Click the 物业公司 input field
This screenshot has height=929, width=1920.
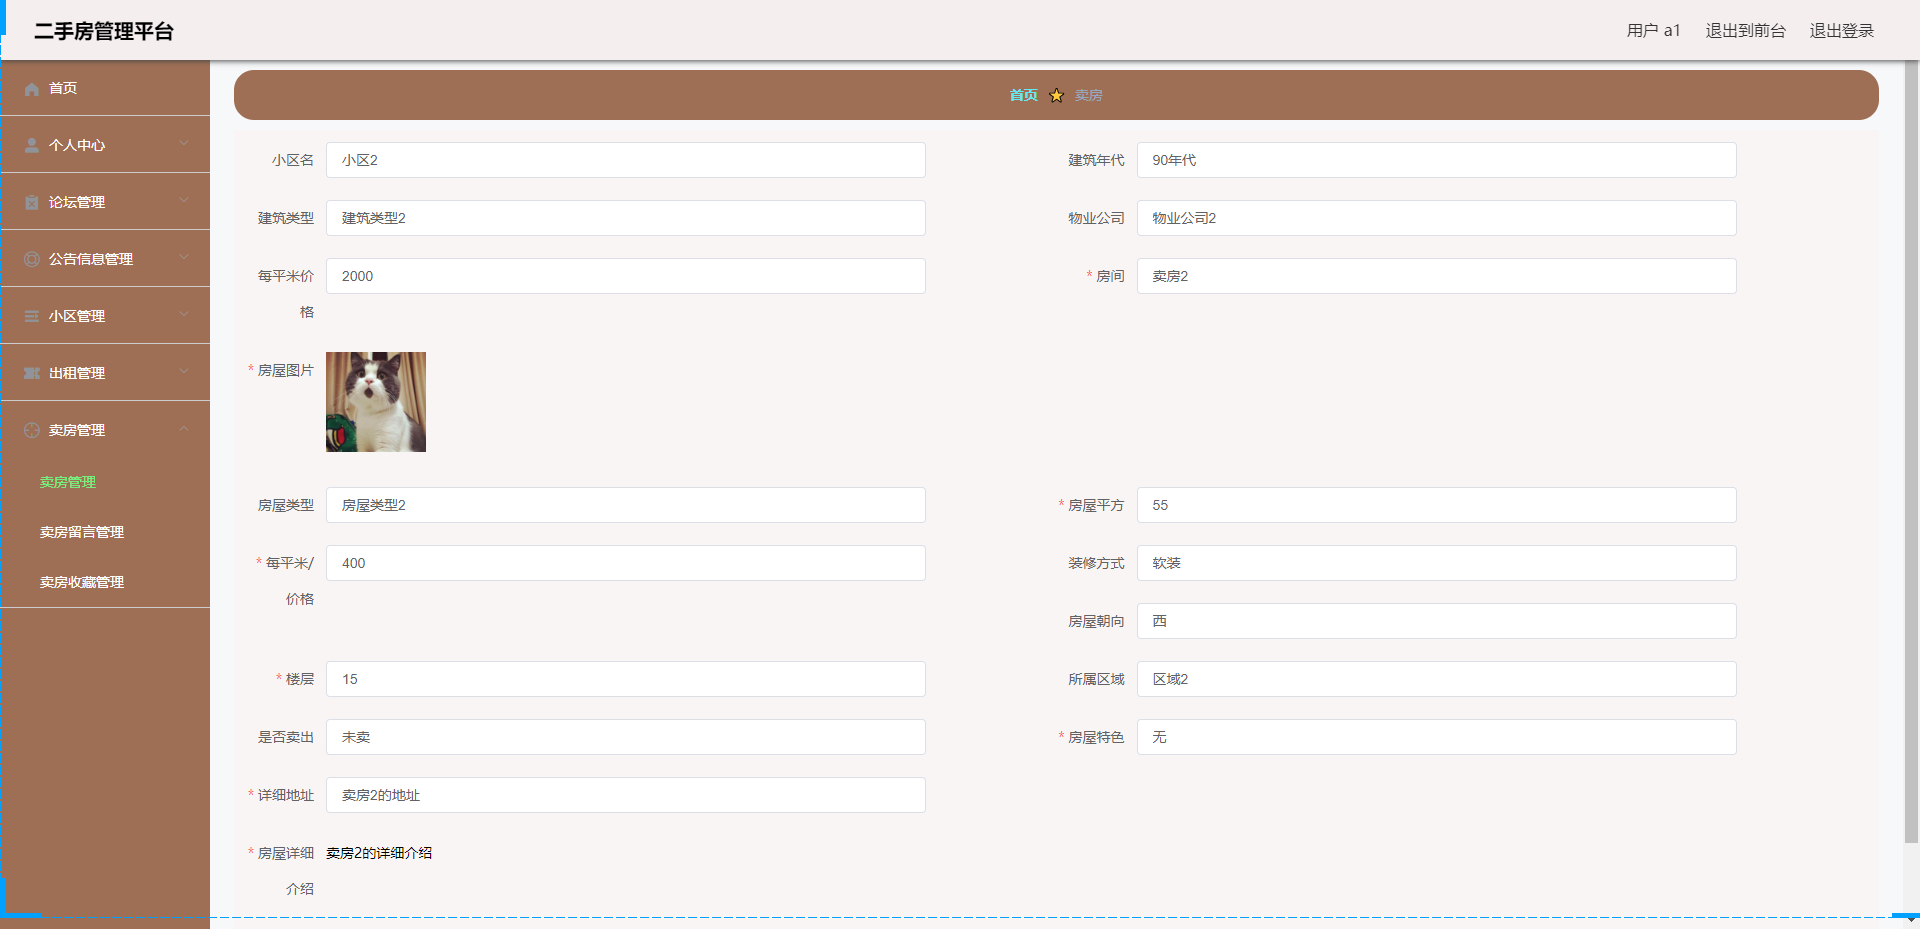1436,218
